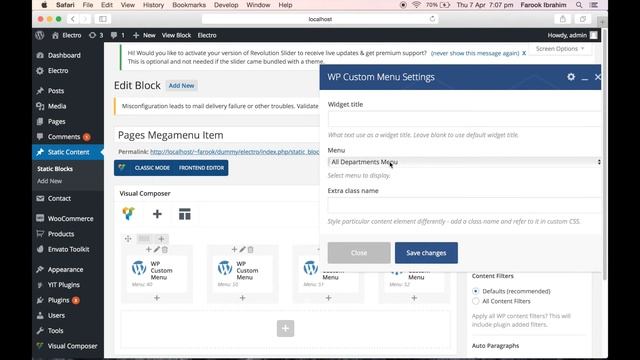Add a column using the plus next to row layout

[161, 239]
